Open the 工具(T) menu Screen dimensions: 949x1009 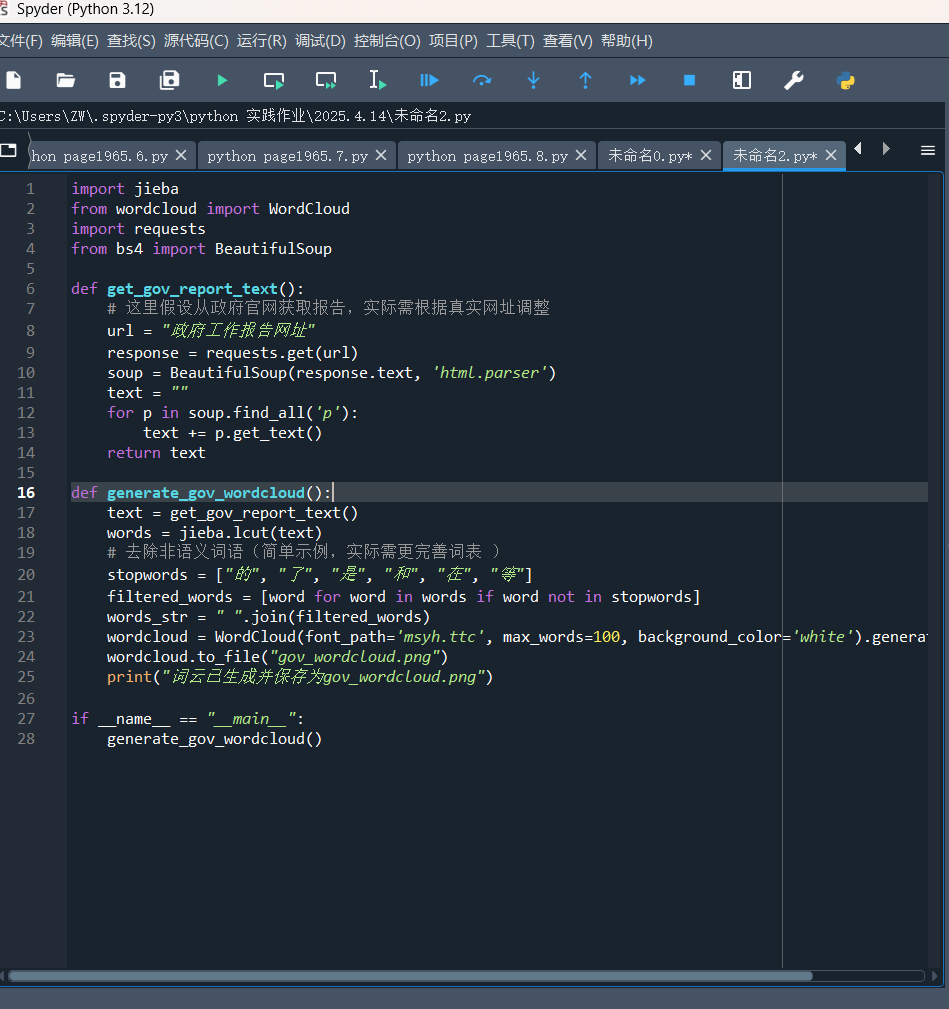point(510,41)
